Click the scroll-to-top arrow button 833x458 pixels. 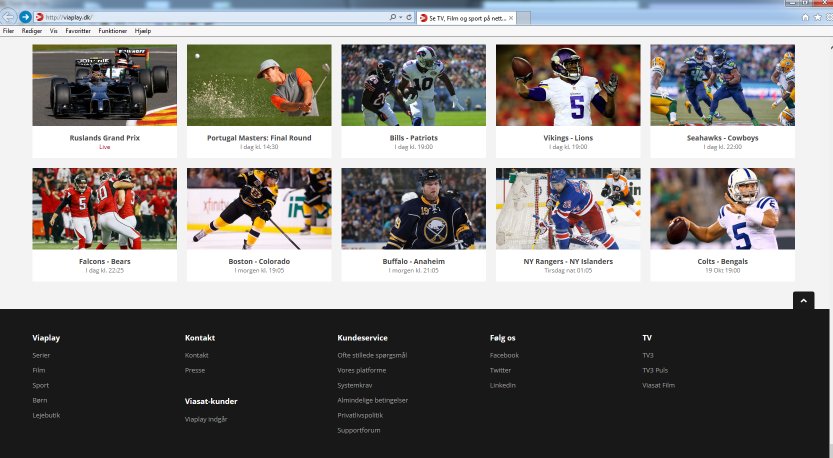tap(803, 300)
